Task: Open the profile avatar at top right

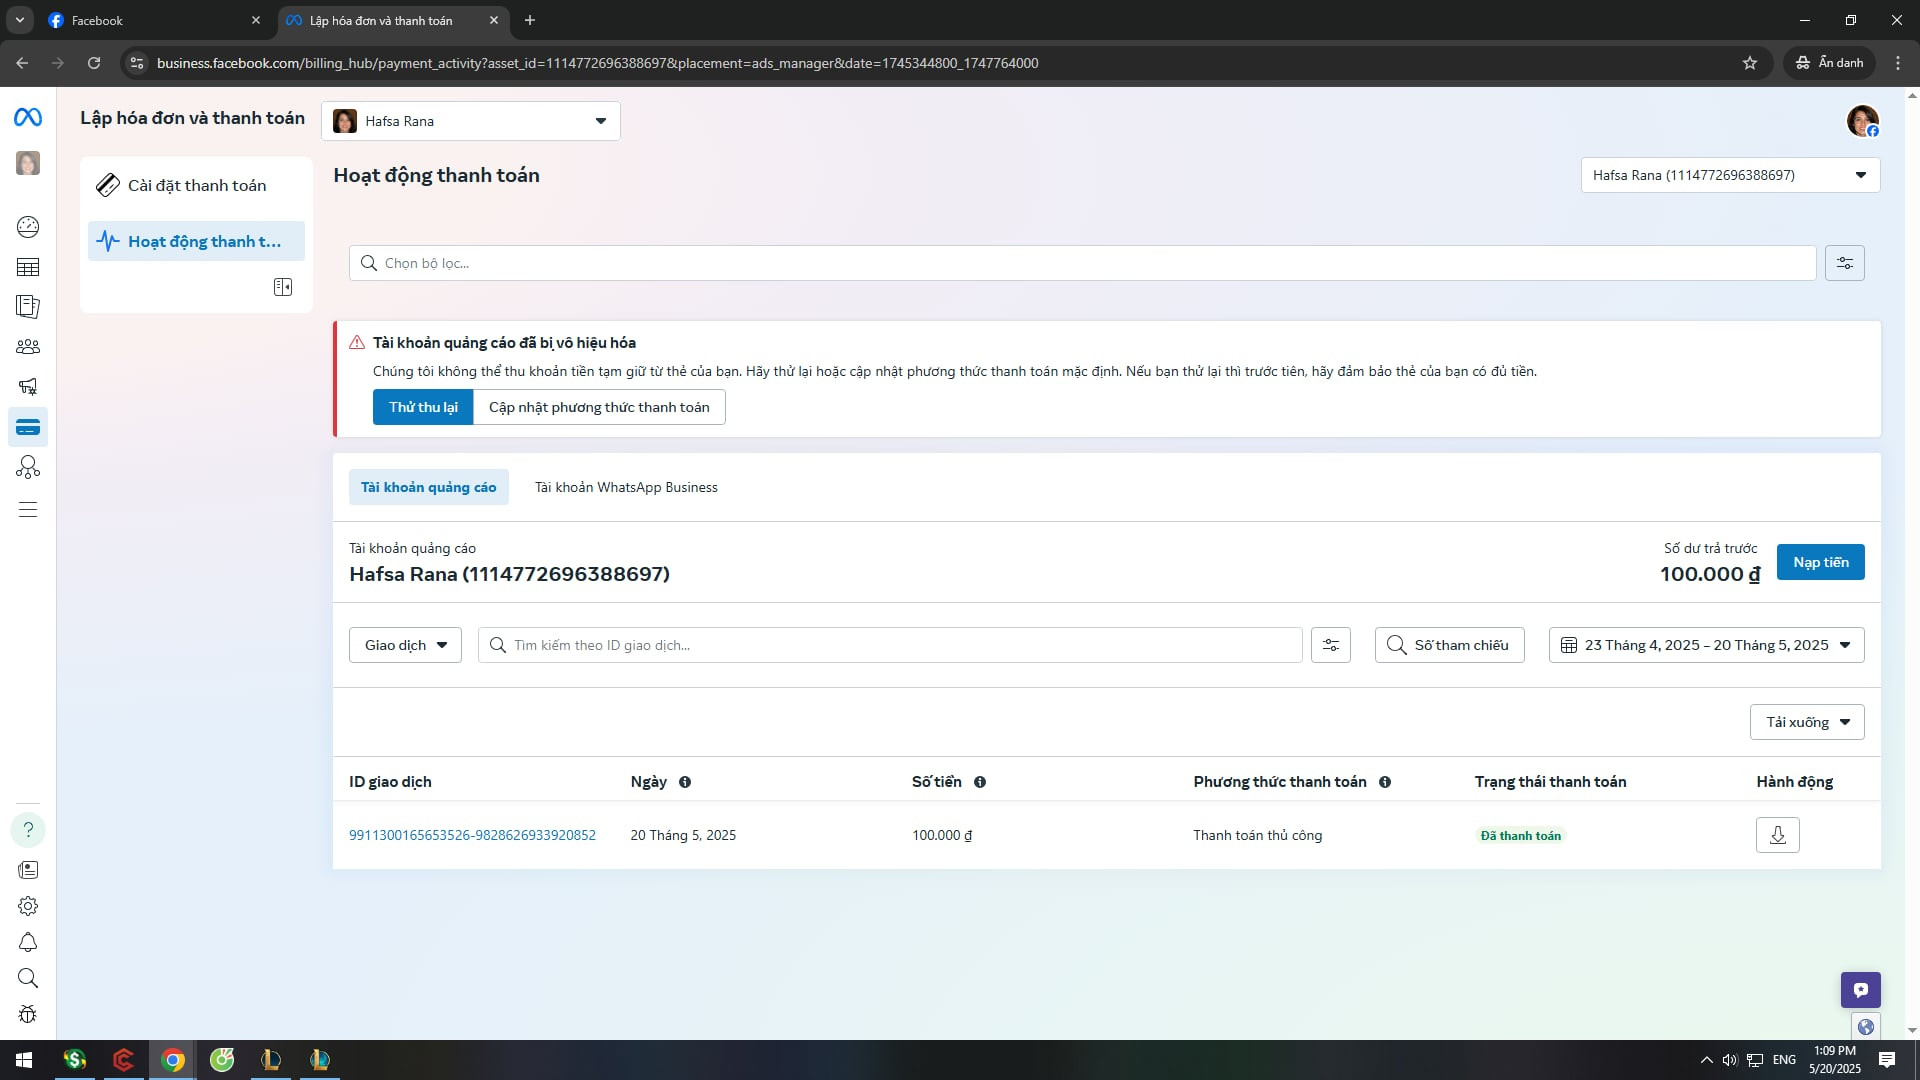Action: [1862, 121]
